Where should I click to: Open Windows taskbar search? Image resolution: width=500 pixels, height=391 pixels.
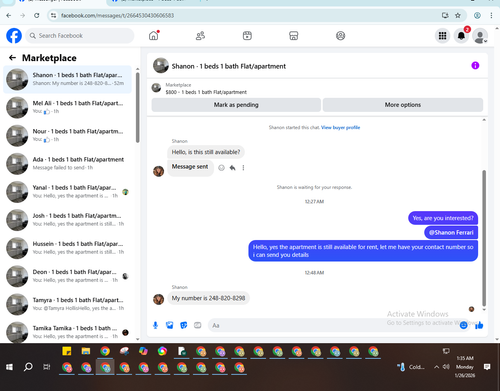pos(28,367)
